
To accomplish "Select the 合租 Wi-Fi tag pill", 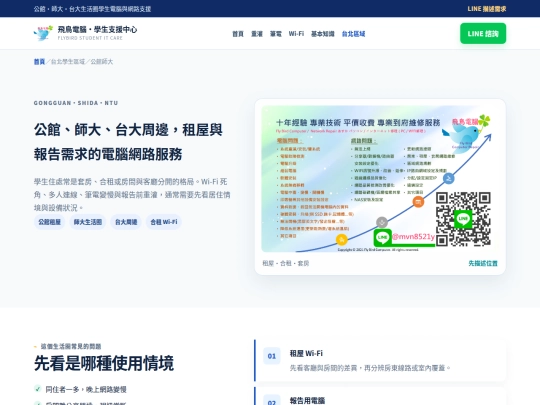I will tap(164, 222).
